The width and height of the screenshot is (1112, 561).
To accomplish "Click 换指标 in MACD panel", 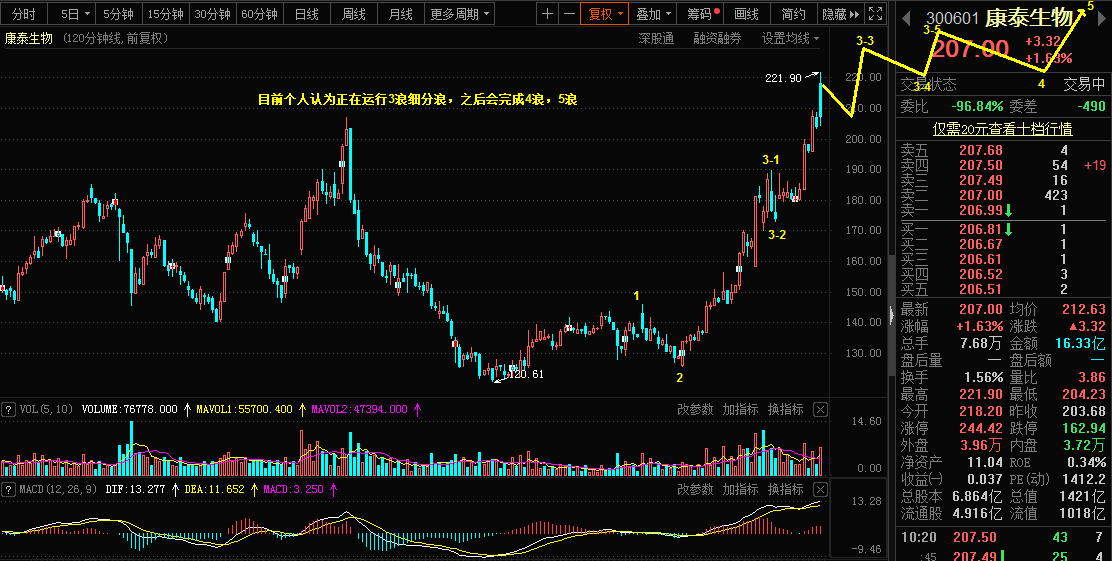I will pyautogui.click(x=786, y=489).
